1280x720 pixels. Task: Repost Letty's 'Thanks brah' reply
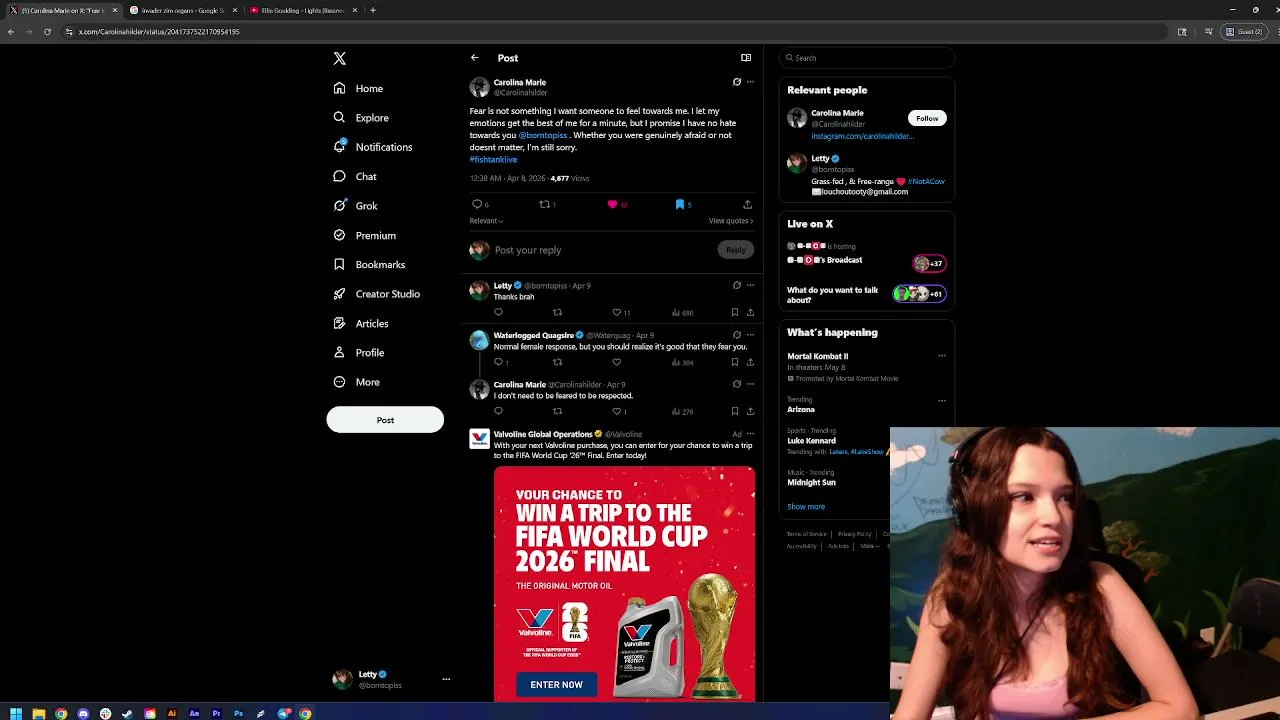(557, 312)
